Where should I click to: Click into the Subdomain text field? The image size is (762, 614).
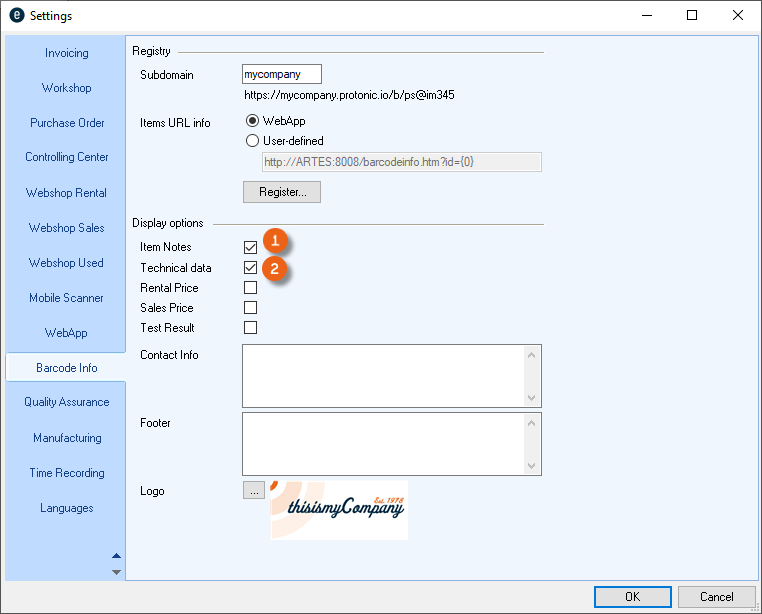[x=282, y=74]
